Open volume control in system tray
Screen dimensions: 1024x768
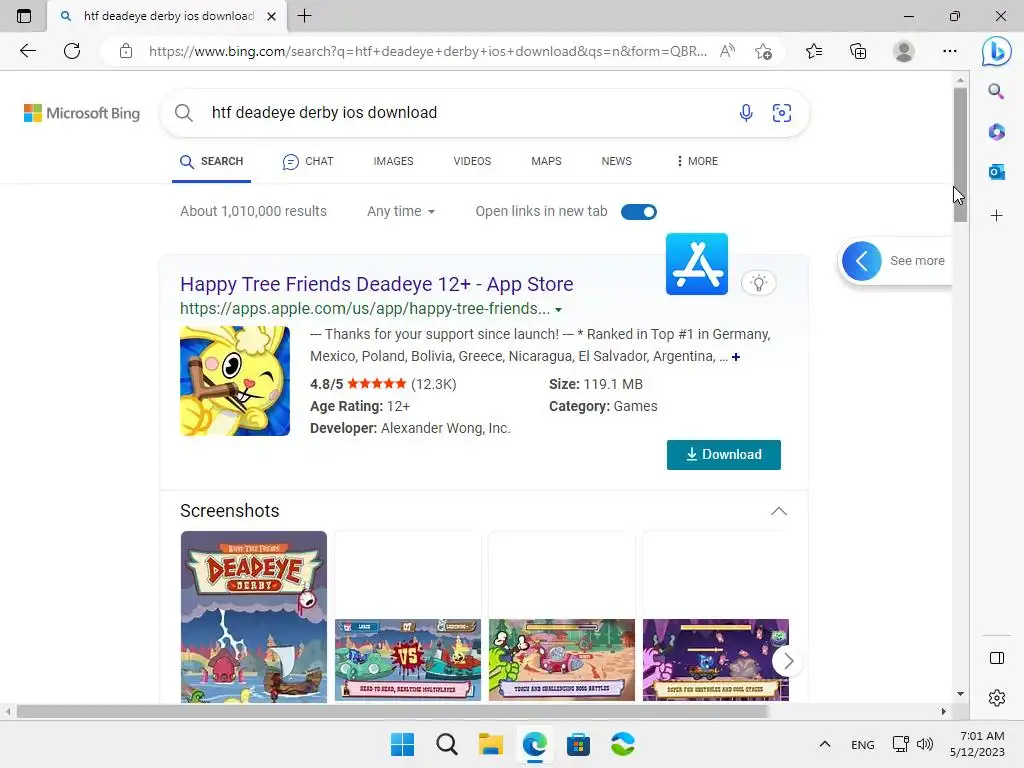coord(925,744)
